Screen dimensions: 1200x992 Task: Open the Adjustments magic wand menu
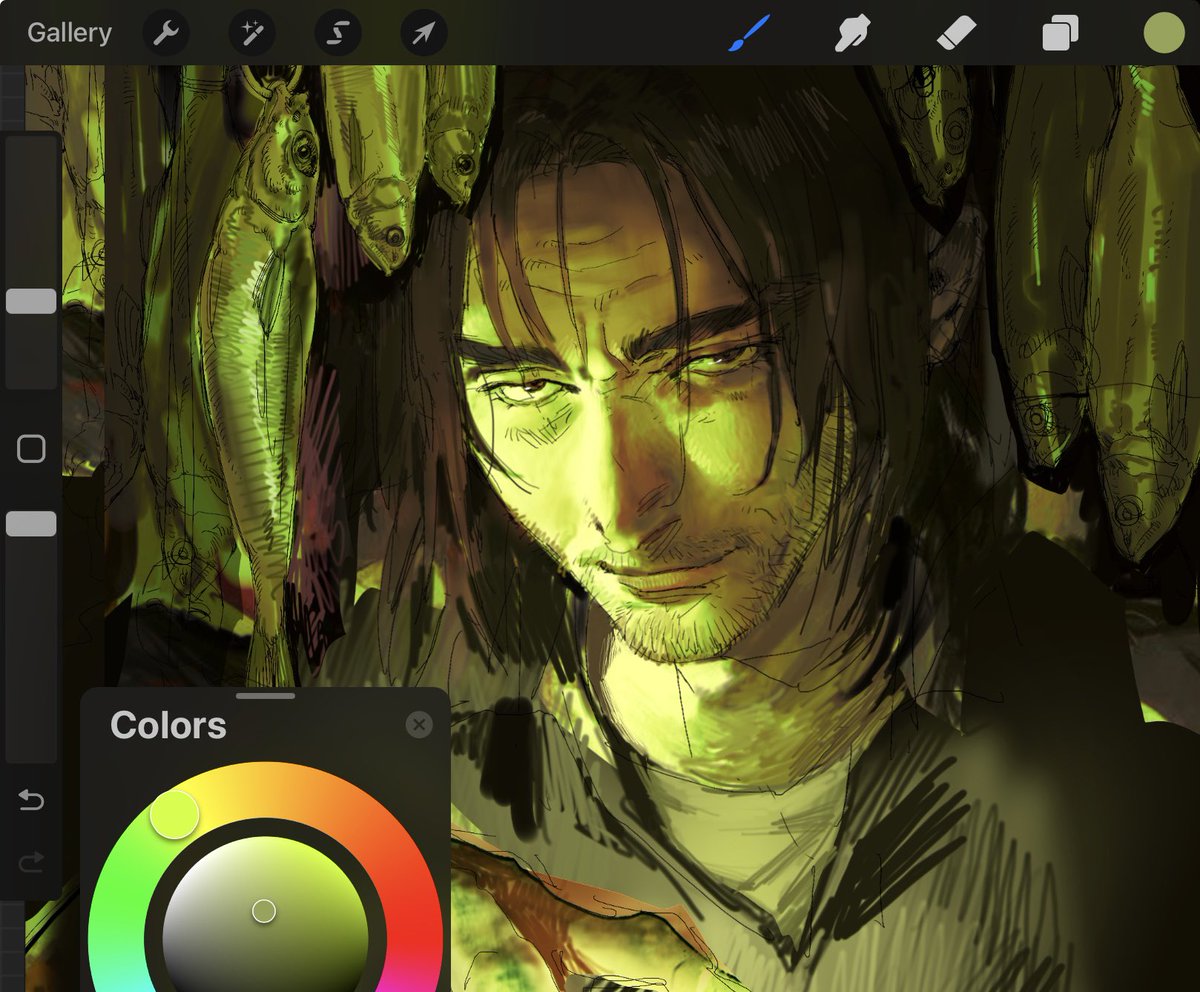pos(252,34)
